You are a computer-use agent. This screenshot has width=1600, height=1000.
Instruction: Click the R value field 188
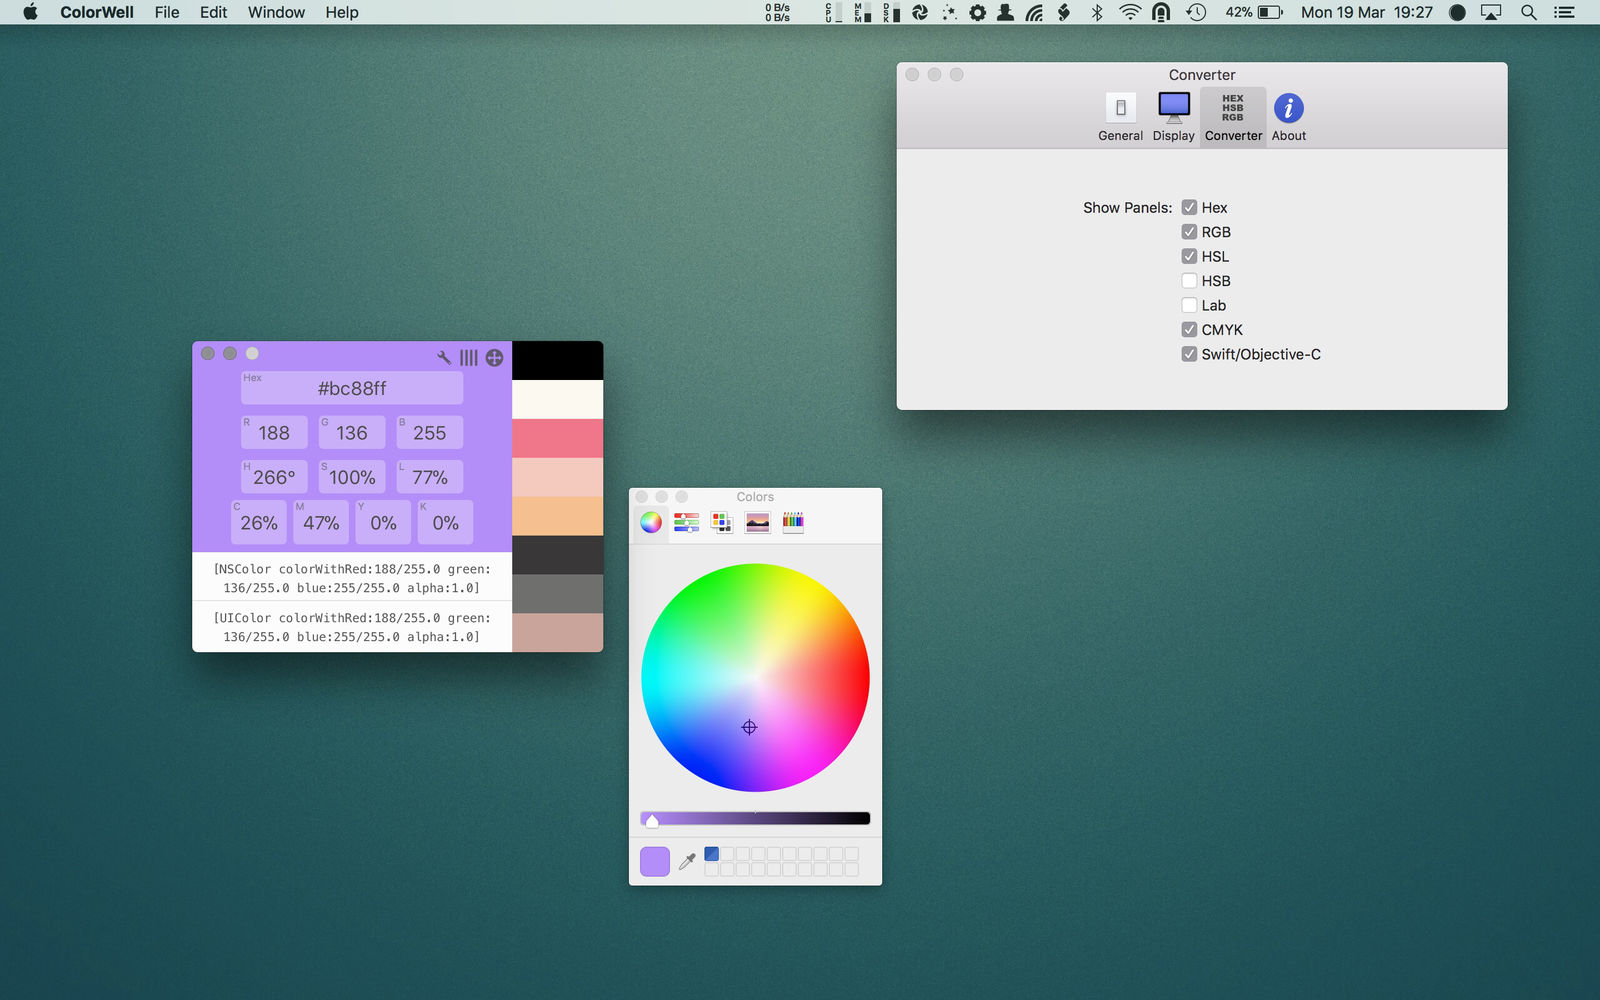click(274, 432)
